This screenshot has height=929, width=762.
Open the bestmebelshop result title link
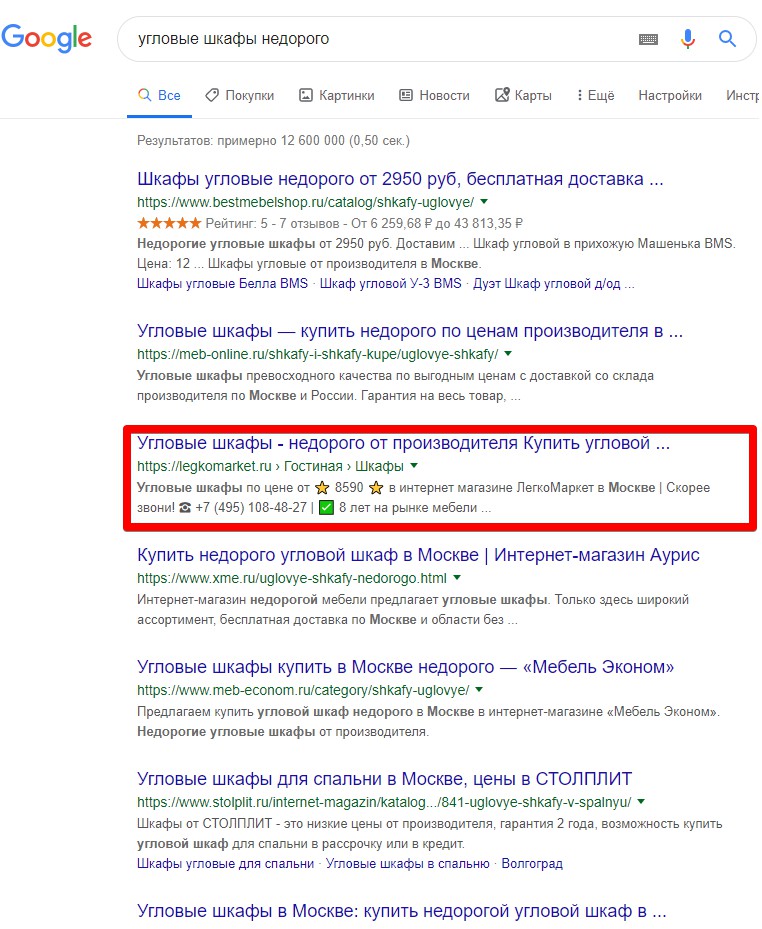pyautogui.click(x=400, y=179)
